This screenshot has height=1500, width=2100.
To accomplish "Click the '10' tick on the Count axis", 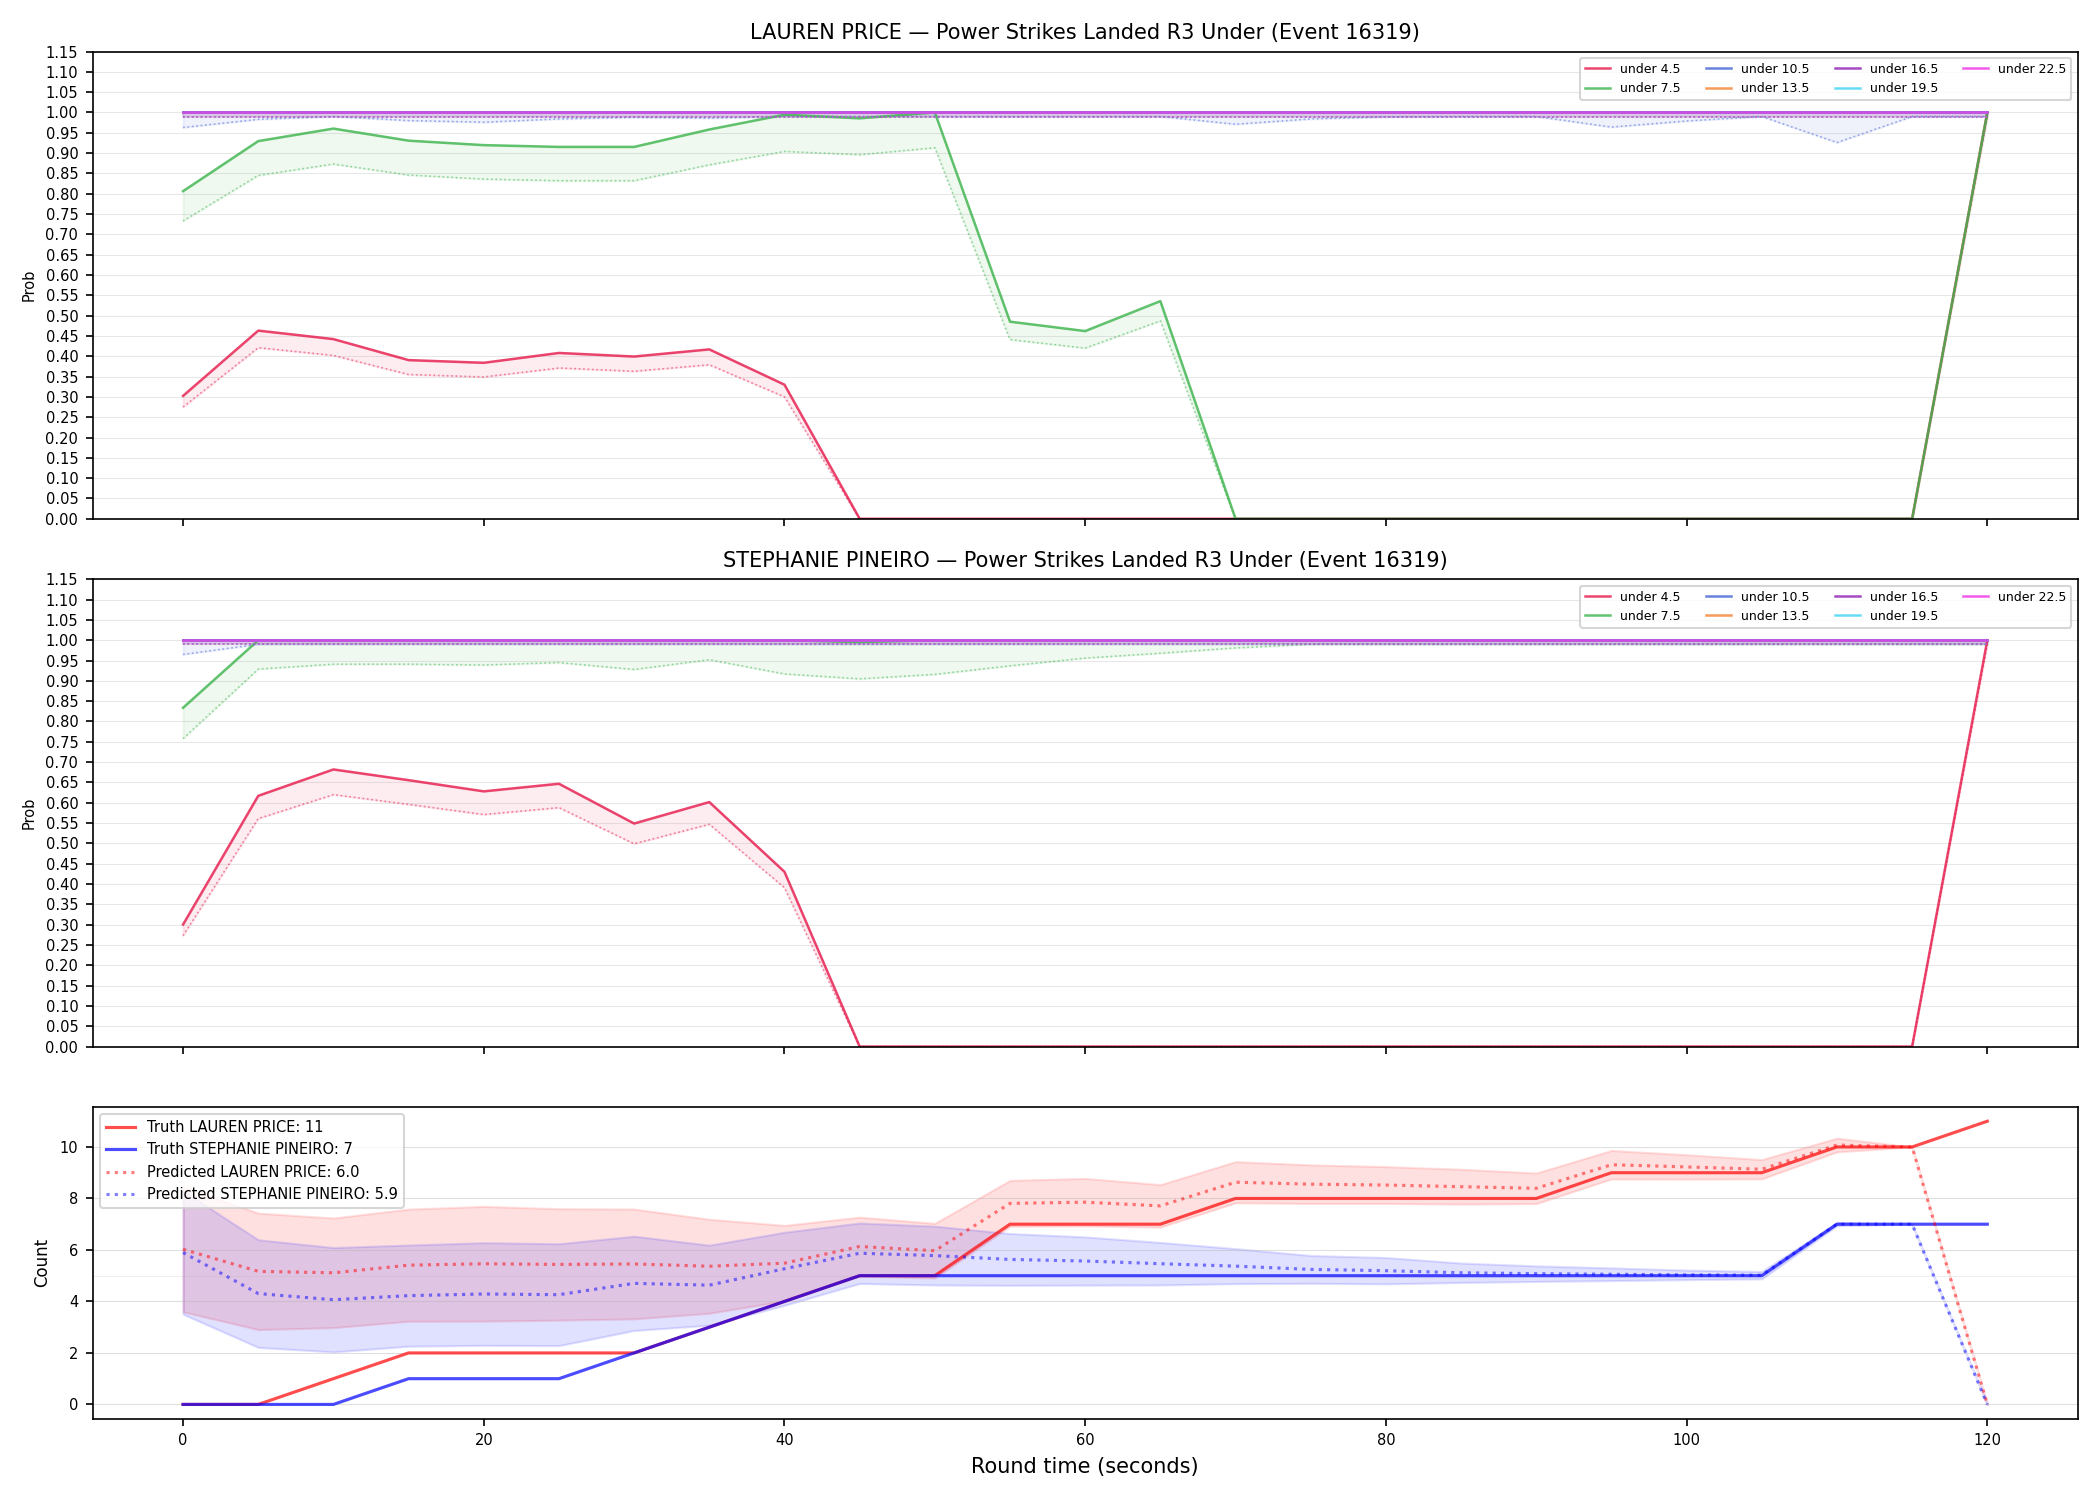I will (x=69, y=1147).
